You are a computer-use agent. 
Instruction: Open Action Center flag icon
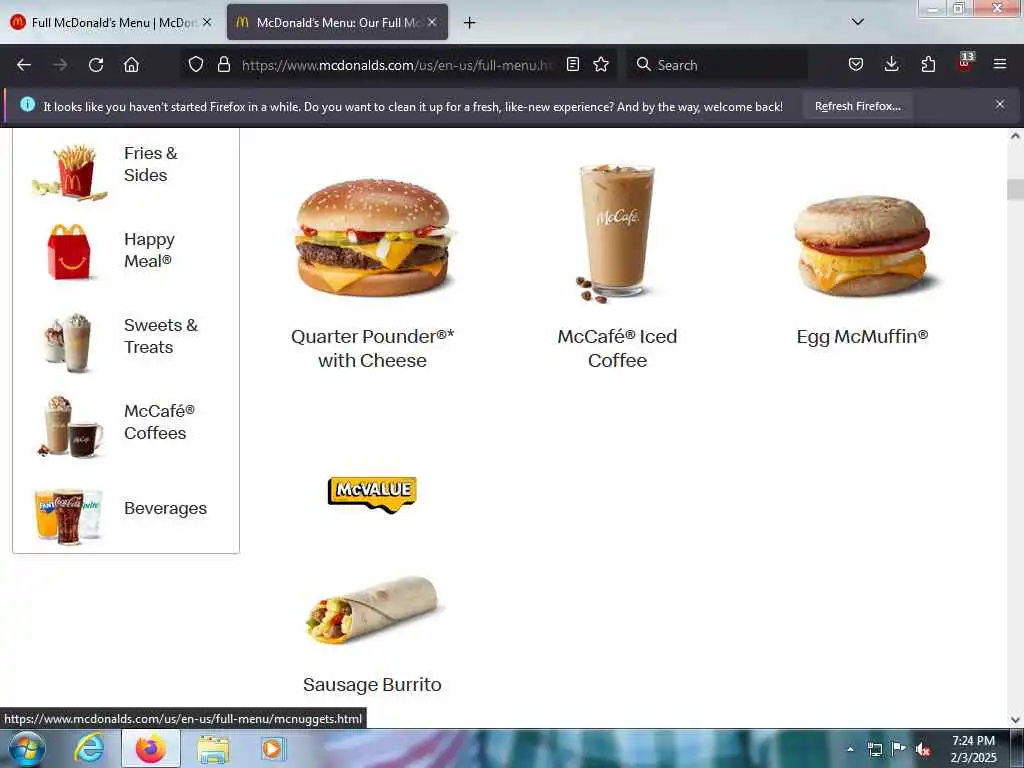pyautogui.click(x=899, y=749)
